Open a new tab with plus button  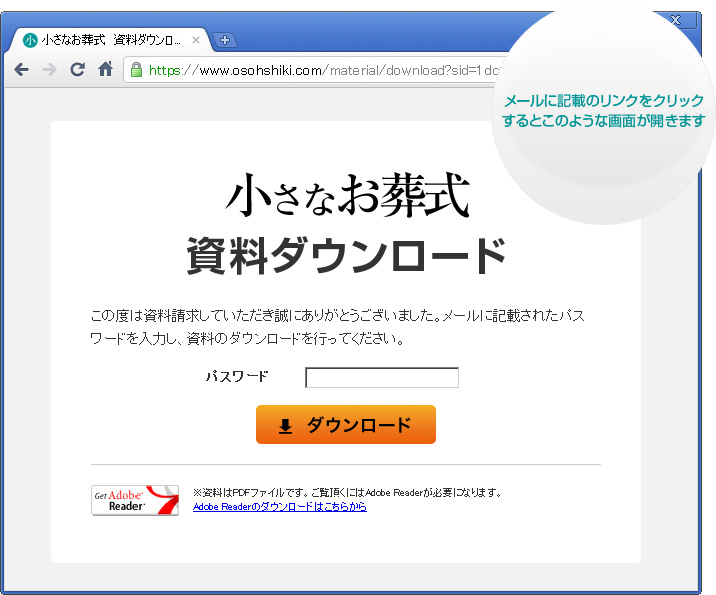click(x=225, y=40)
